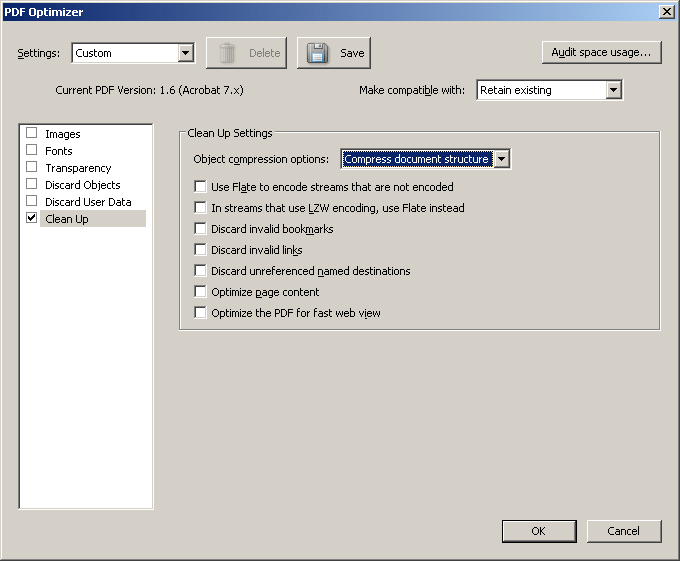The width and height of the screenshot is (680, 561).
Task: Select Discard User Data panel entry
Action: (x=88, y=202)
